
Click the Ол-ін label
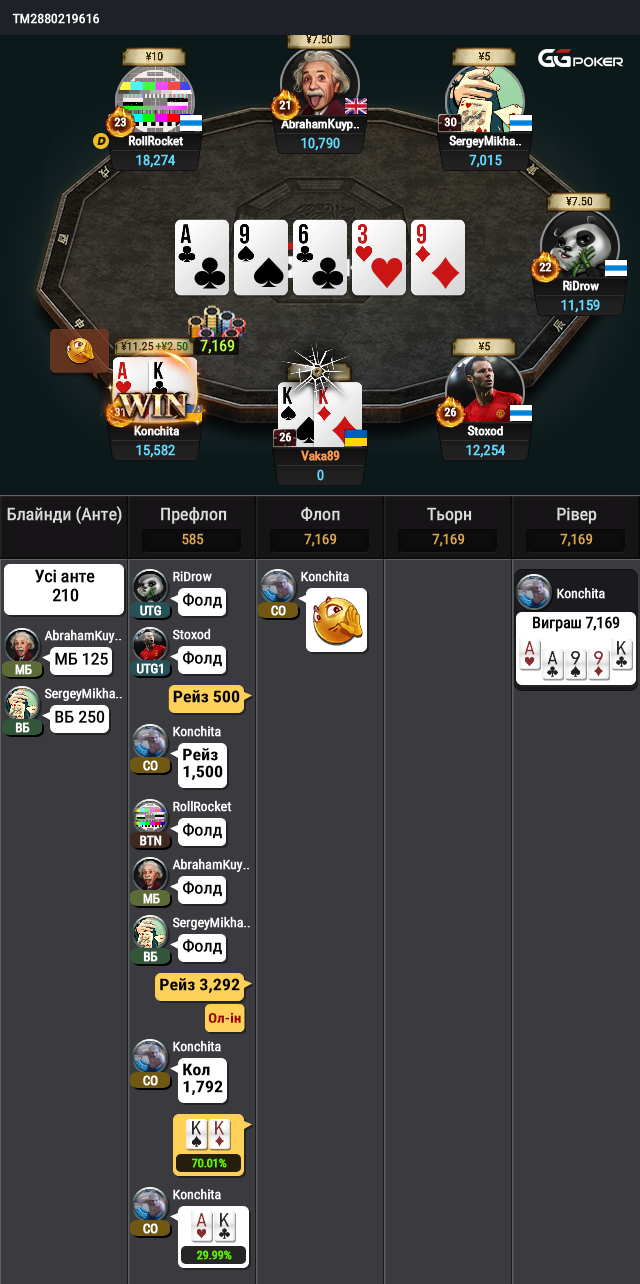pos(225,1019)
